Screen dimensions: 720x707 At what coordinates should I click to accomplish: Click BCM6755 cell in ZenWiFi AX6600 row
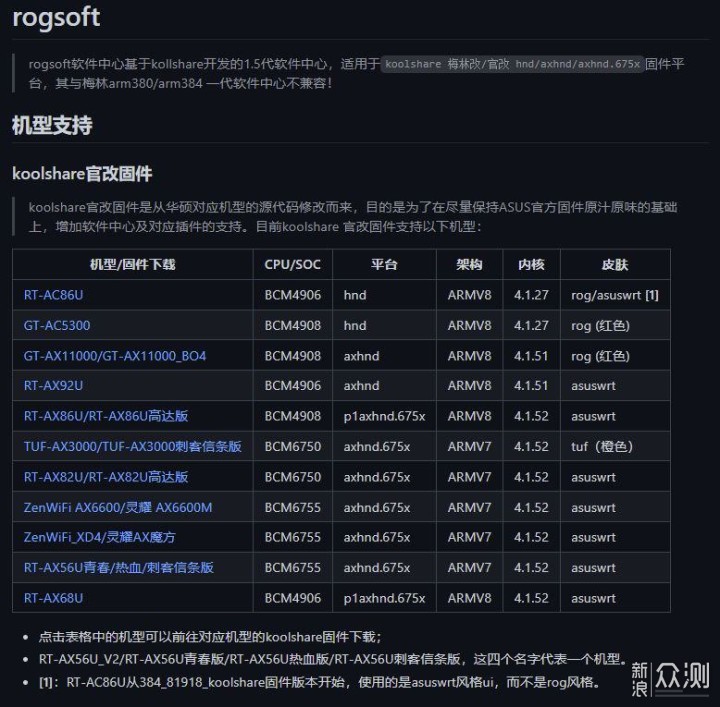coord(292,507)
